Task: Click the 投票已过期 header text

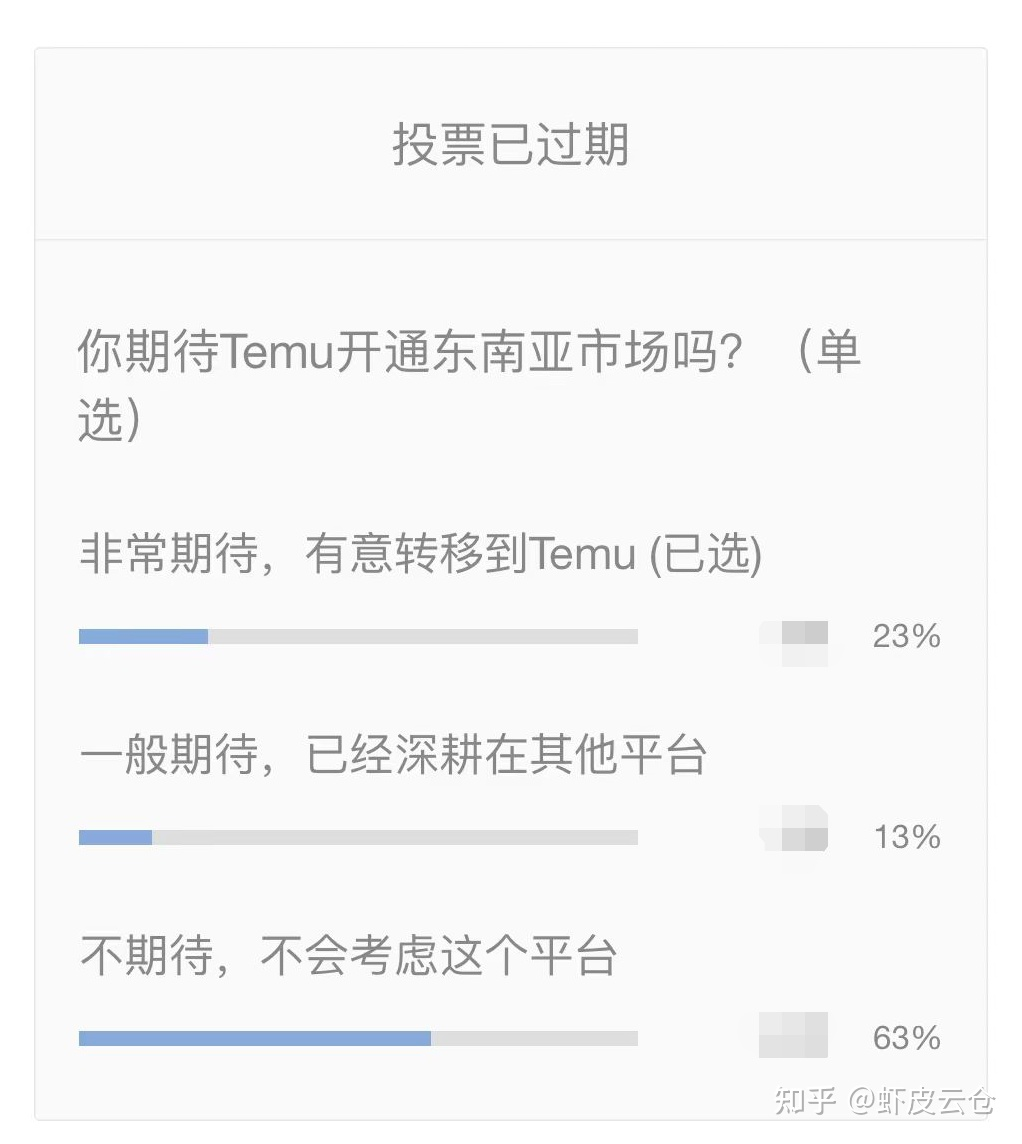Action: click(510, 144)
